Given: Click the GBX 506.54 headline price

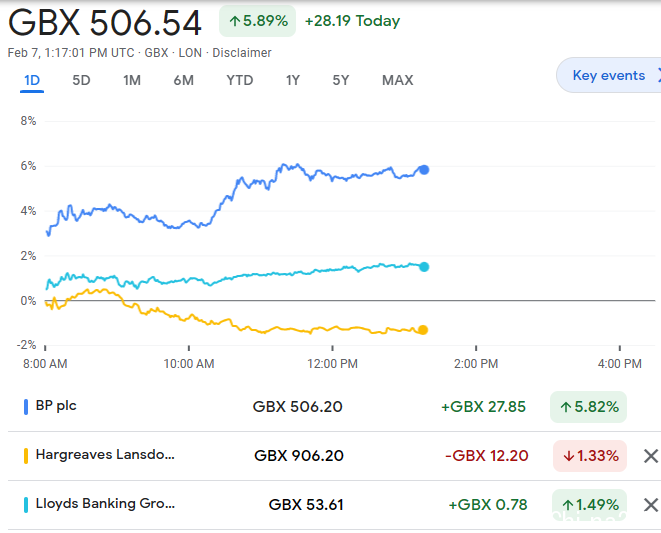Looking at the screenshot, I should pyautogui.click(x=105, y=22).
